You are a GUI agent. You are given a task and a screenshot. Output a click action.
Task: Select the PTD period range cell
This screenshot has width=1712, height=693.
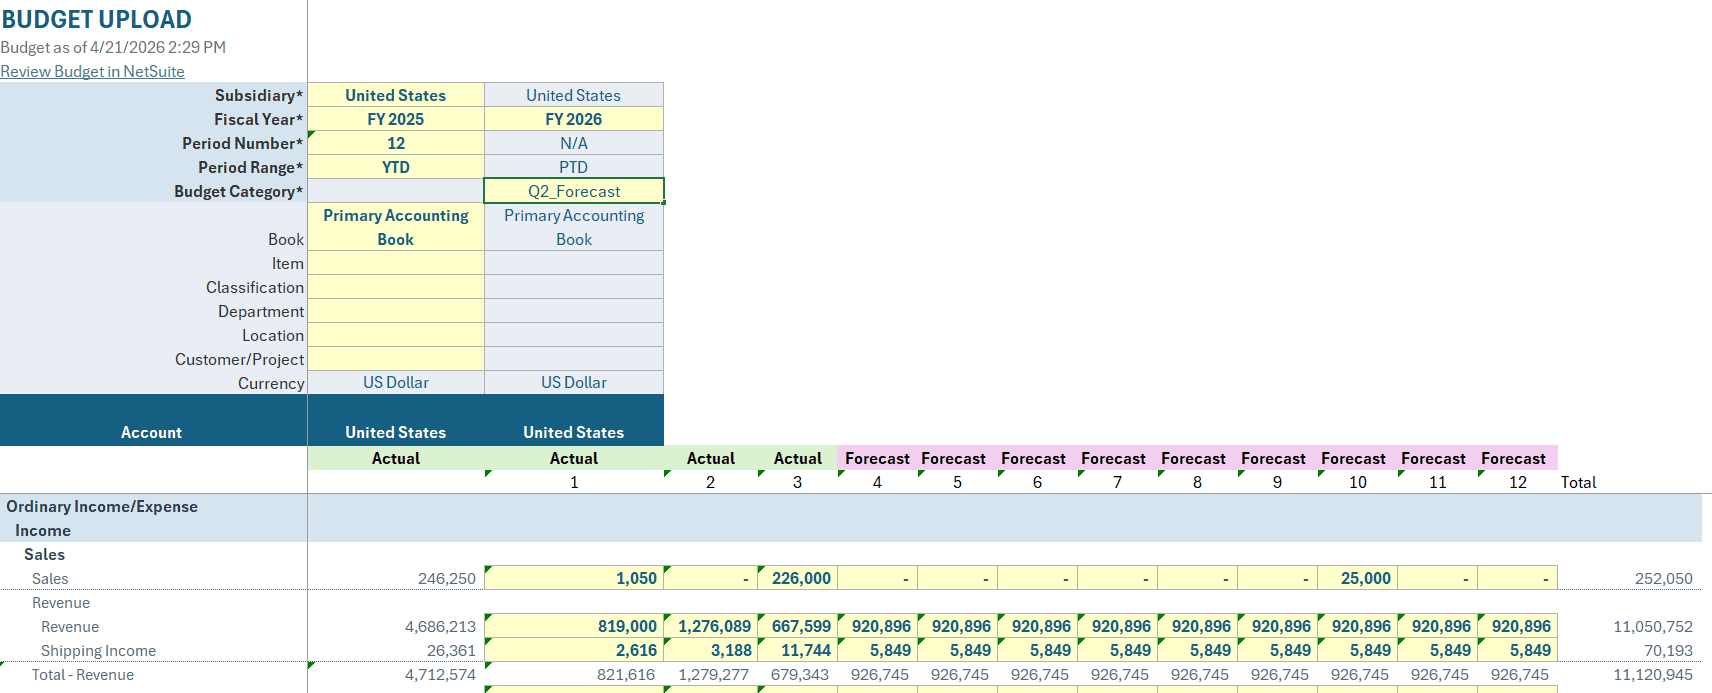574,167
